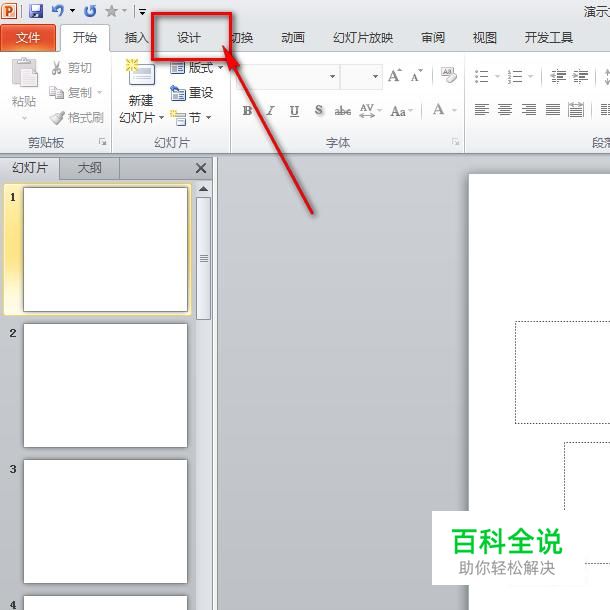
Task: Toggle Strikethrough abc formatting
Action: pos(342,111)
